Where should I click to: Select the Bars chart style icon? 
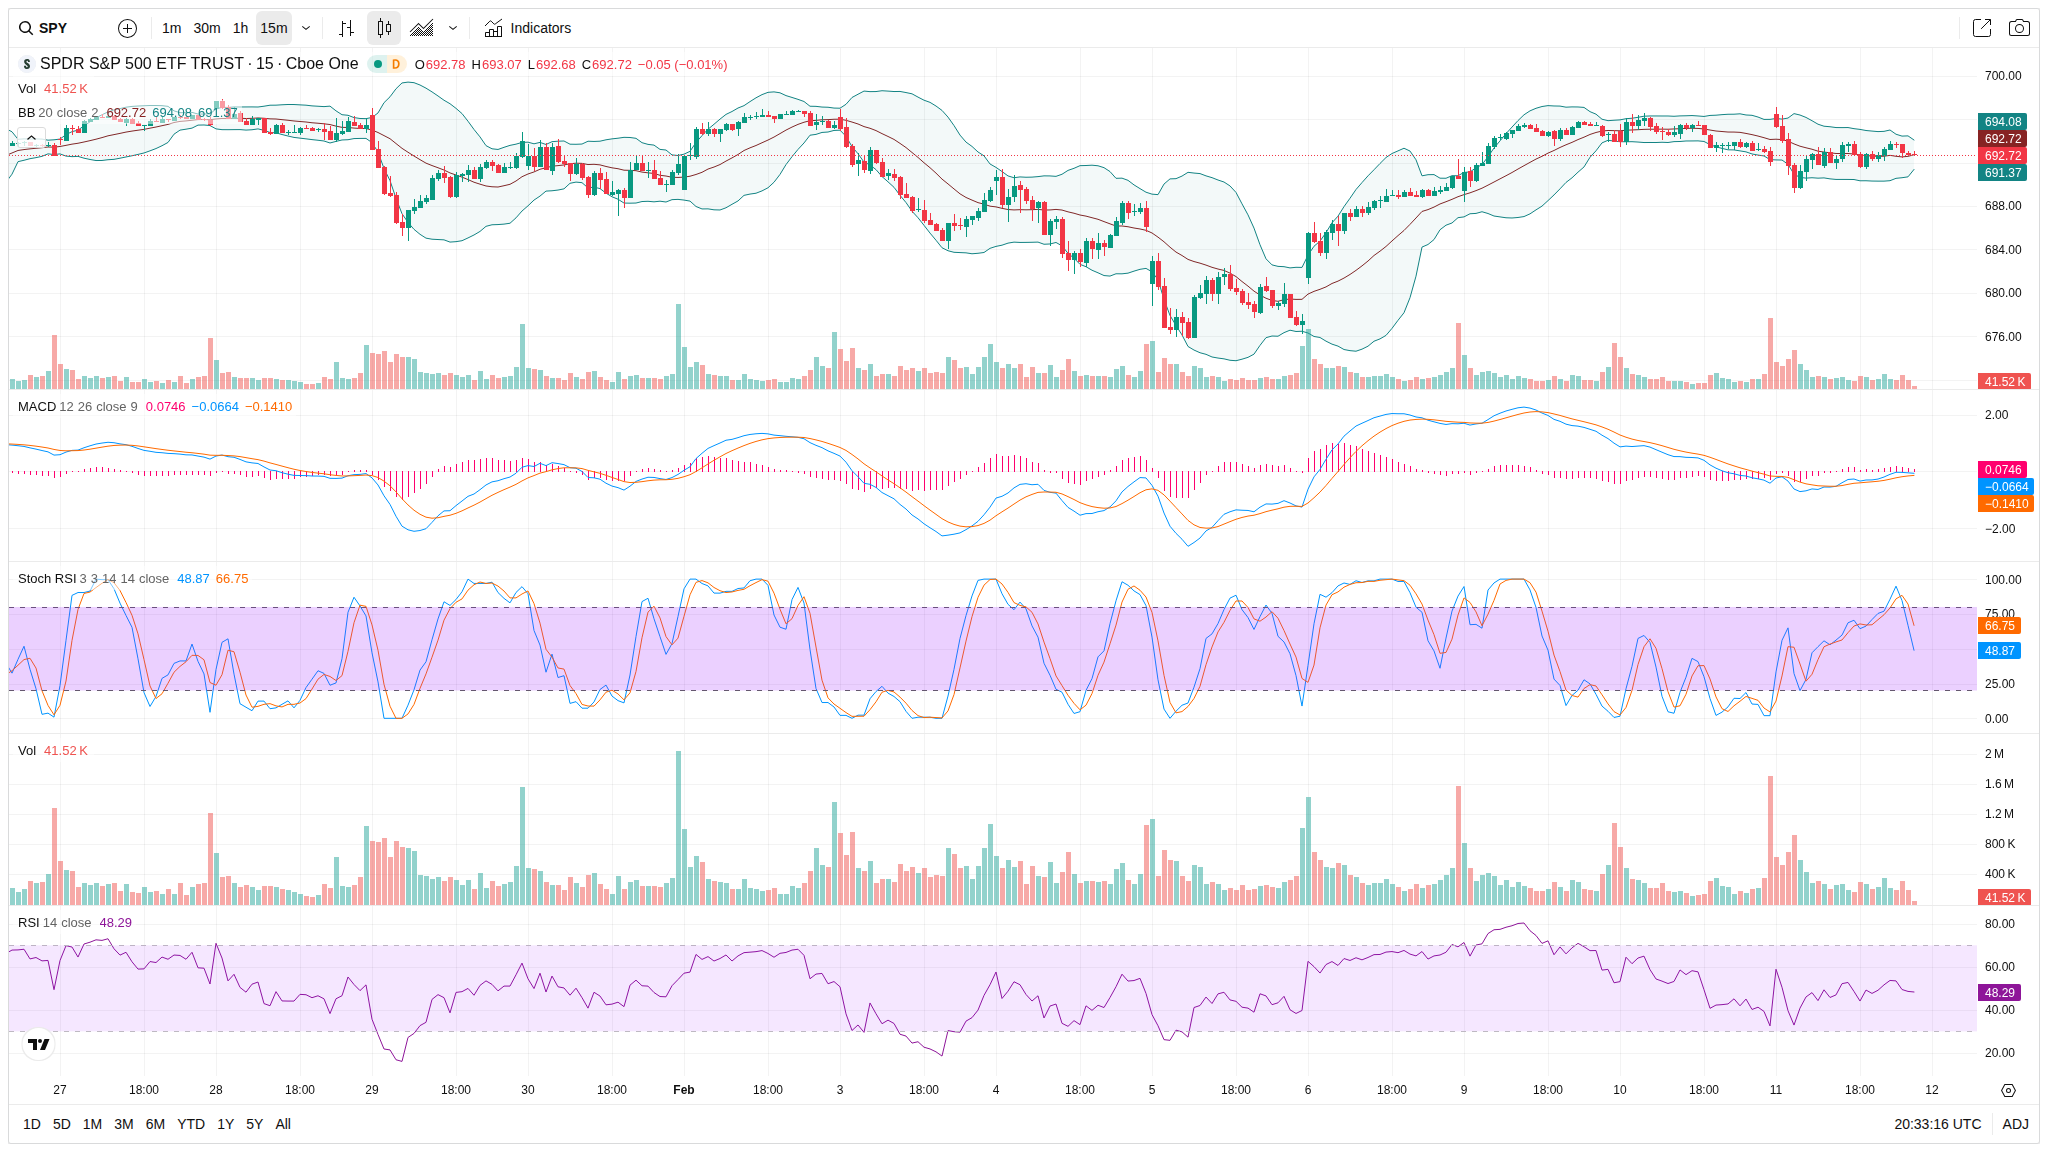[346, 28]
